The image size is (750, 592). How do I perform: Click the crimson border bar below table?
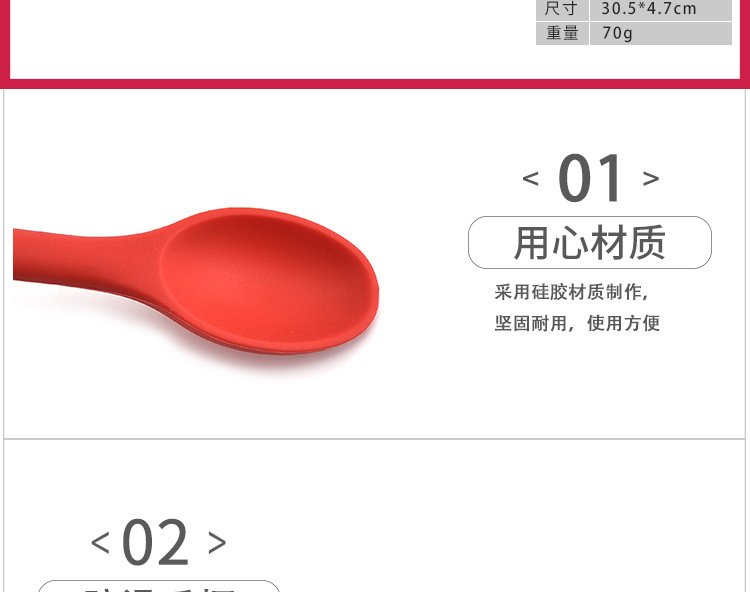click(375, 84)
